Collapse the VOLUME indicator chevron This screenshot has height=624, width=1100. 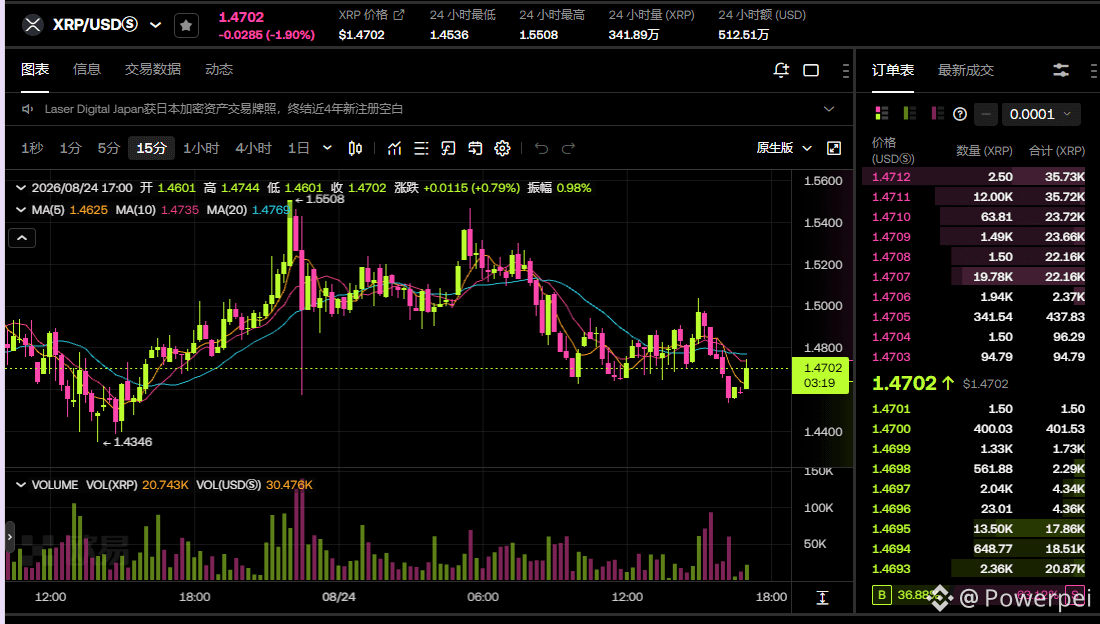(21, 485)
